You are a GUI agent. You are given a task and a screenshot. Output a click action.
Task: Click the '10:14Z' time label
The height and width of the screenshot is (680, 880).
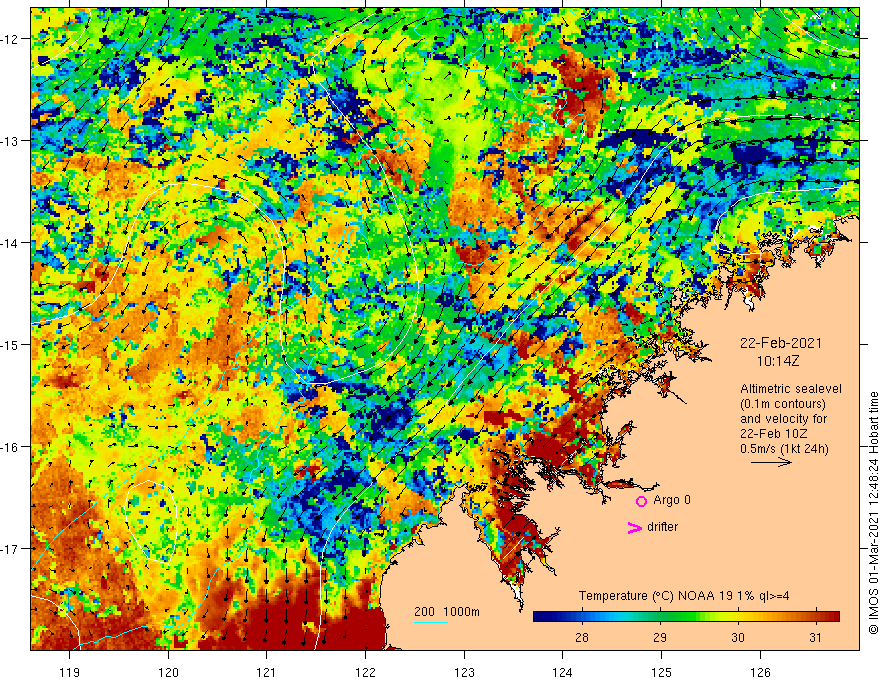(778, 361)
